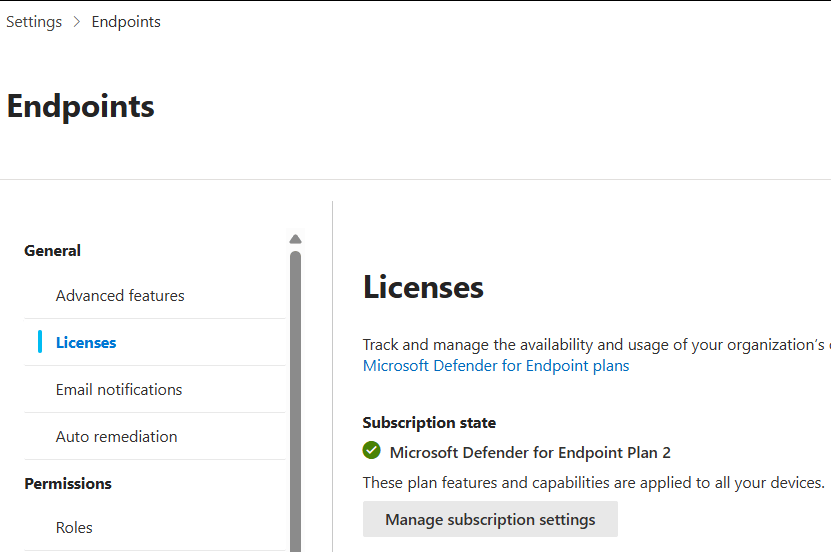The image size is (831, 552).
Task: Click the 'These plan features' description text
Action: click(593, 483)
